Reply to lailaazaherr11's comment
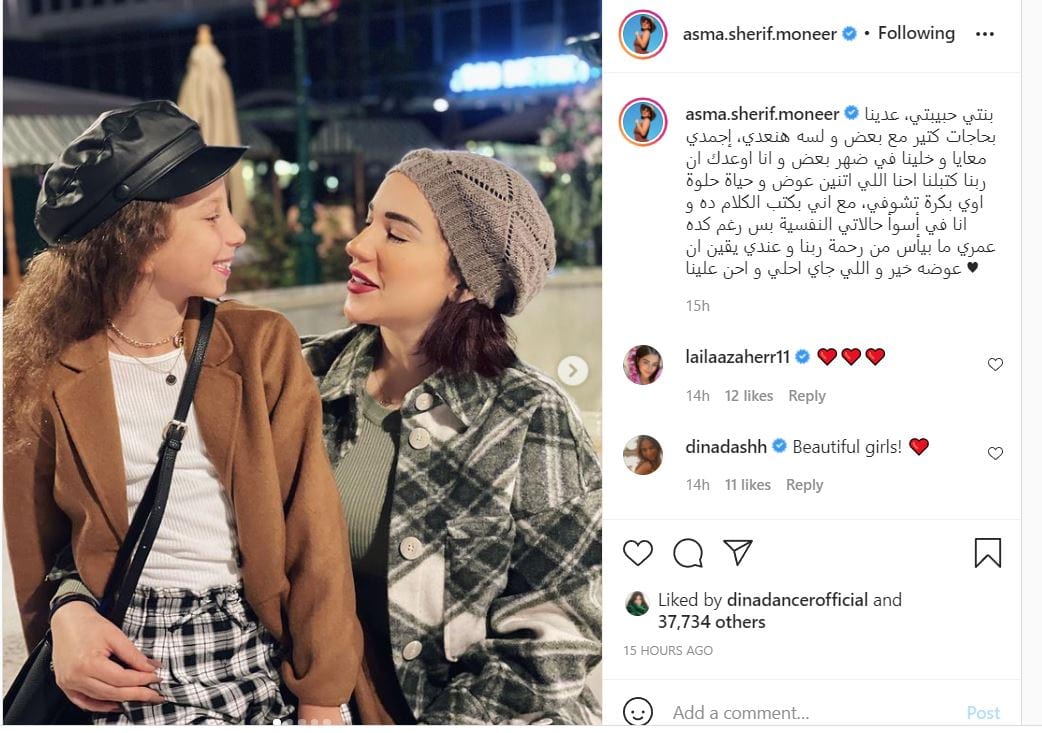Viewport: 1042px width, 733px height. tap(807, 396)
